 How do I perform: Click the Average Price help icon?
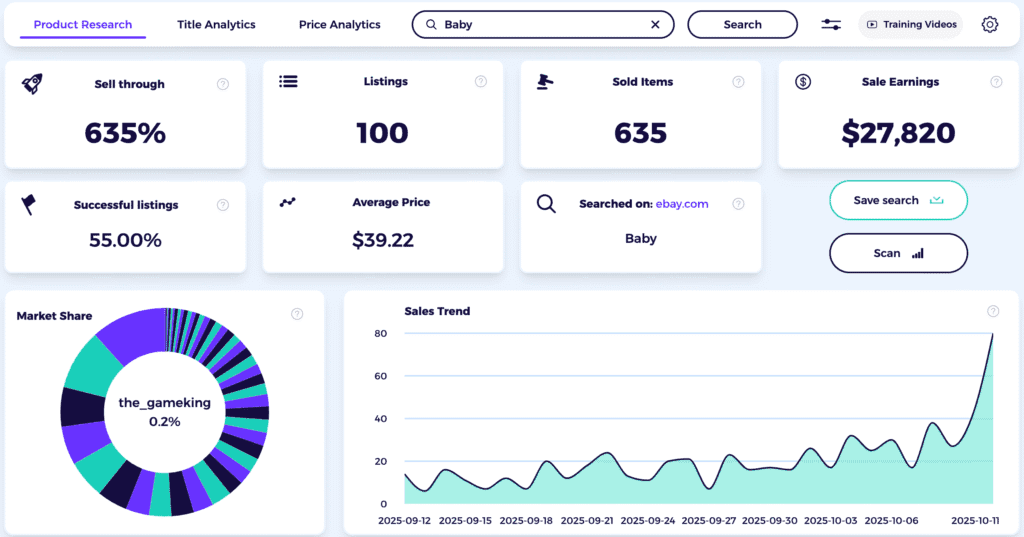[481, 203]
